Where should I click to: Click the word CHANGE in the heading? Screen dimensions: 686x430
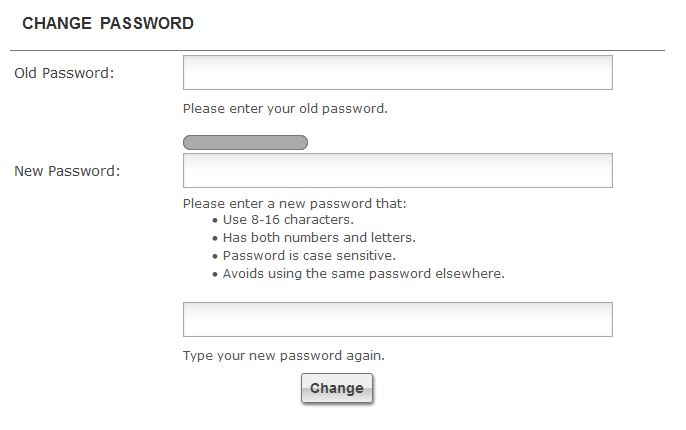(55, 23)
